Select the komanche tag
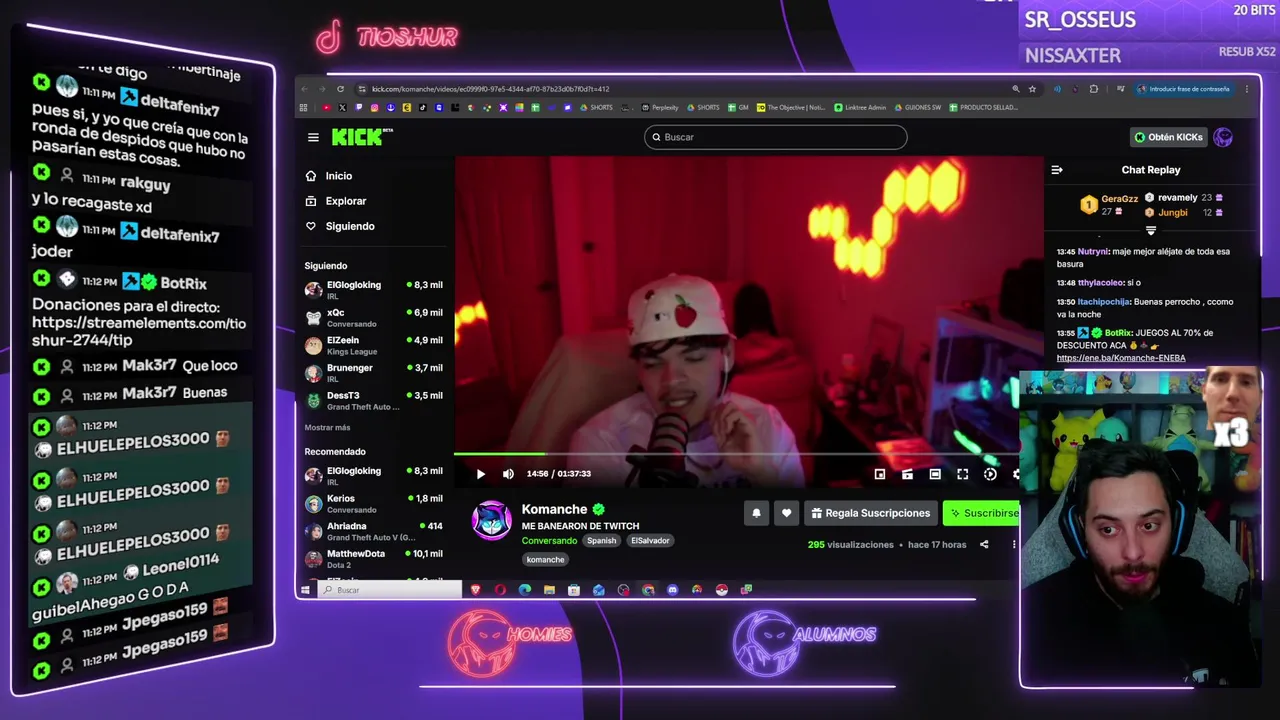This screenshot has height=720, width=1280. 545,559
